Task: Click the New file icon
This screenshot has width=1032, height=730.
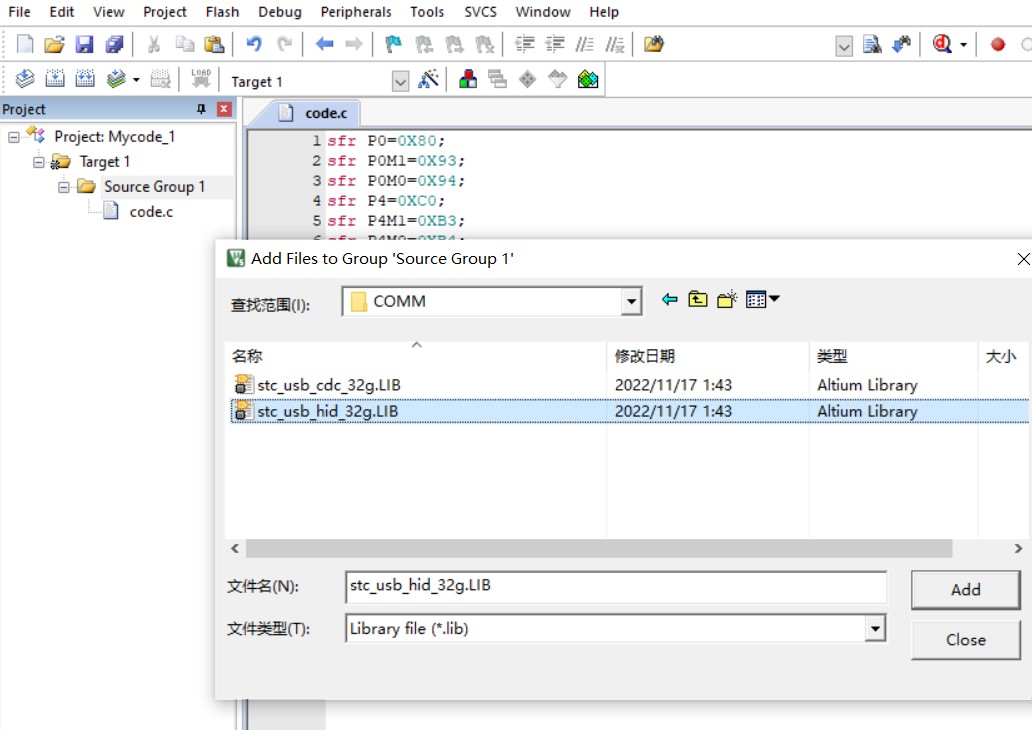Action: click(x=24, y=44)
